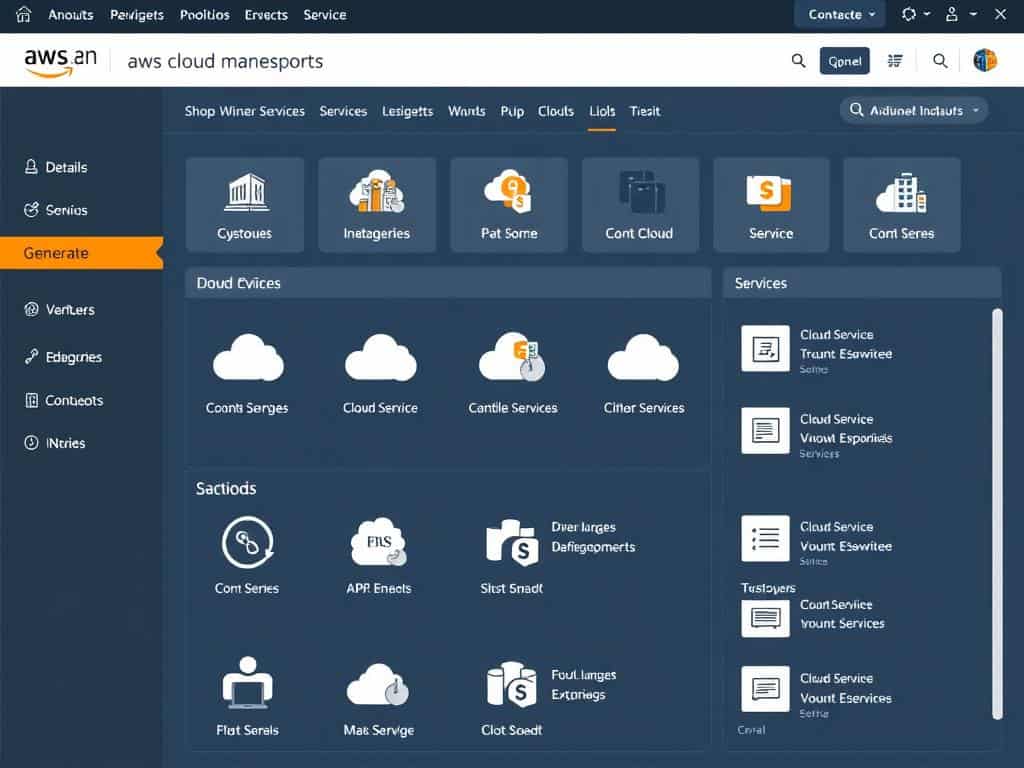
Task: Open the Service menu in top bar
Action: 325,14
